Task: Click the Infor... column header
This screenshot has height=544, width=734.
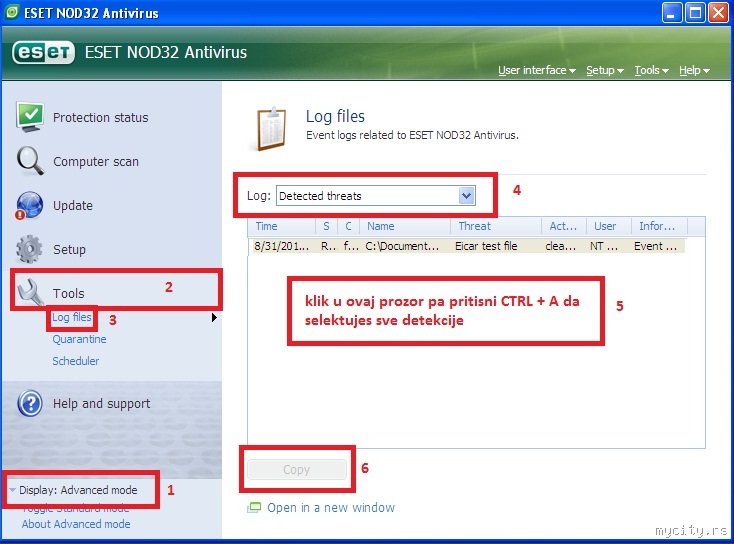Action: [x=659, y=226]
